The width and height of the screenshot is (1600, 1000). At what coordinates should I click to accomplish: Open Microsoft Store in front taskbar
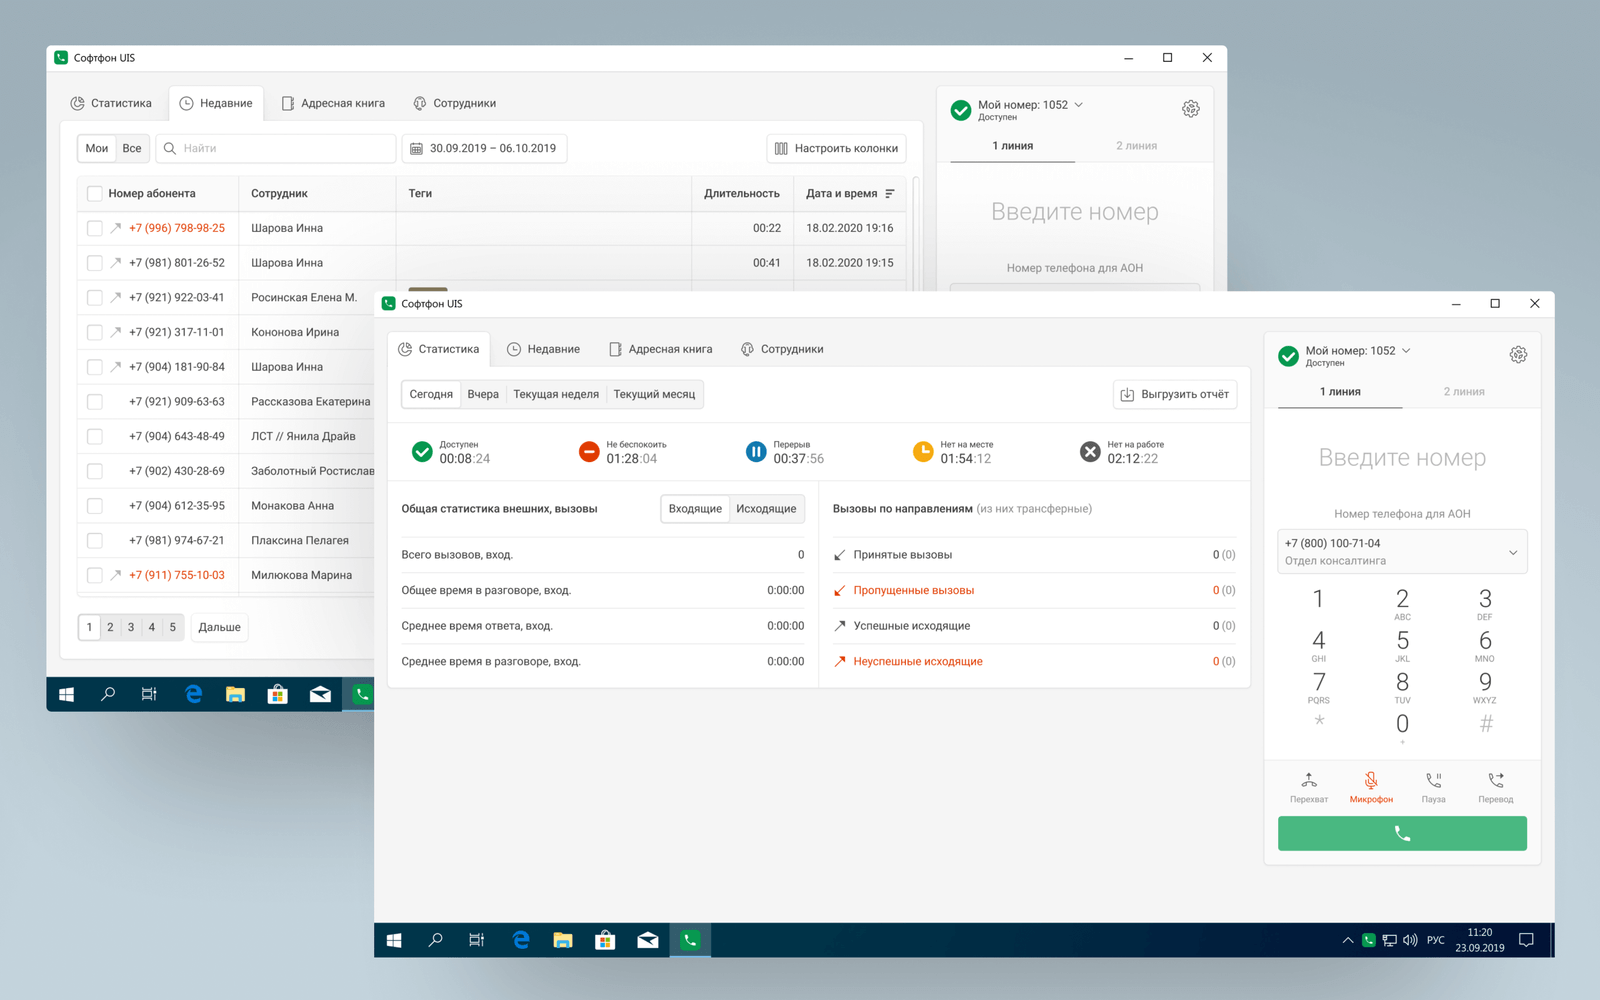(605, 940)
